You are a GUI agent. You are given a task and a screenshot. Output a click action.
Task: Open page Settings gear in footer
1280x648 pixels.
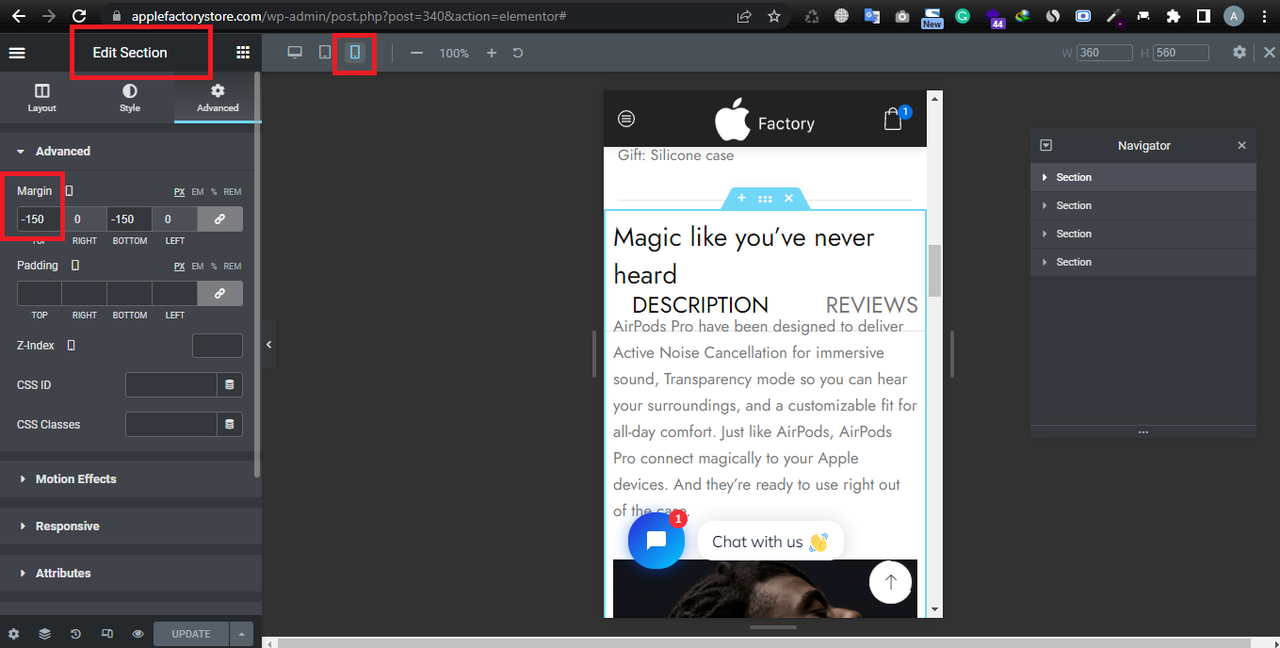pyautogui.click(x=14, y=634)
